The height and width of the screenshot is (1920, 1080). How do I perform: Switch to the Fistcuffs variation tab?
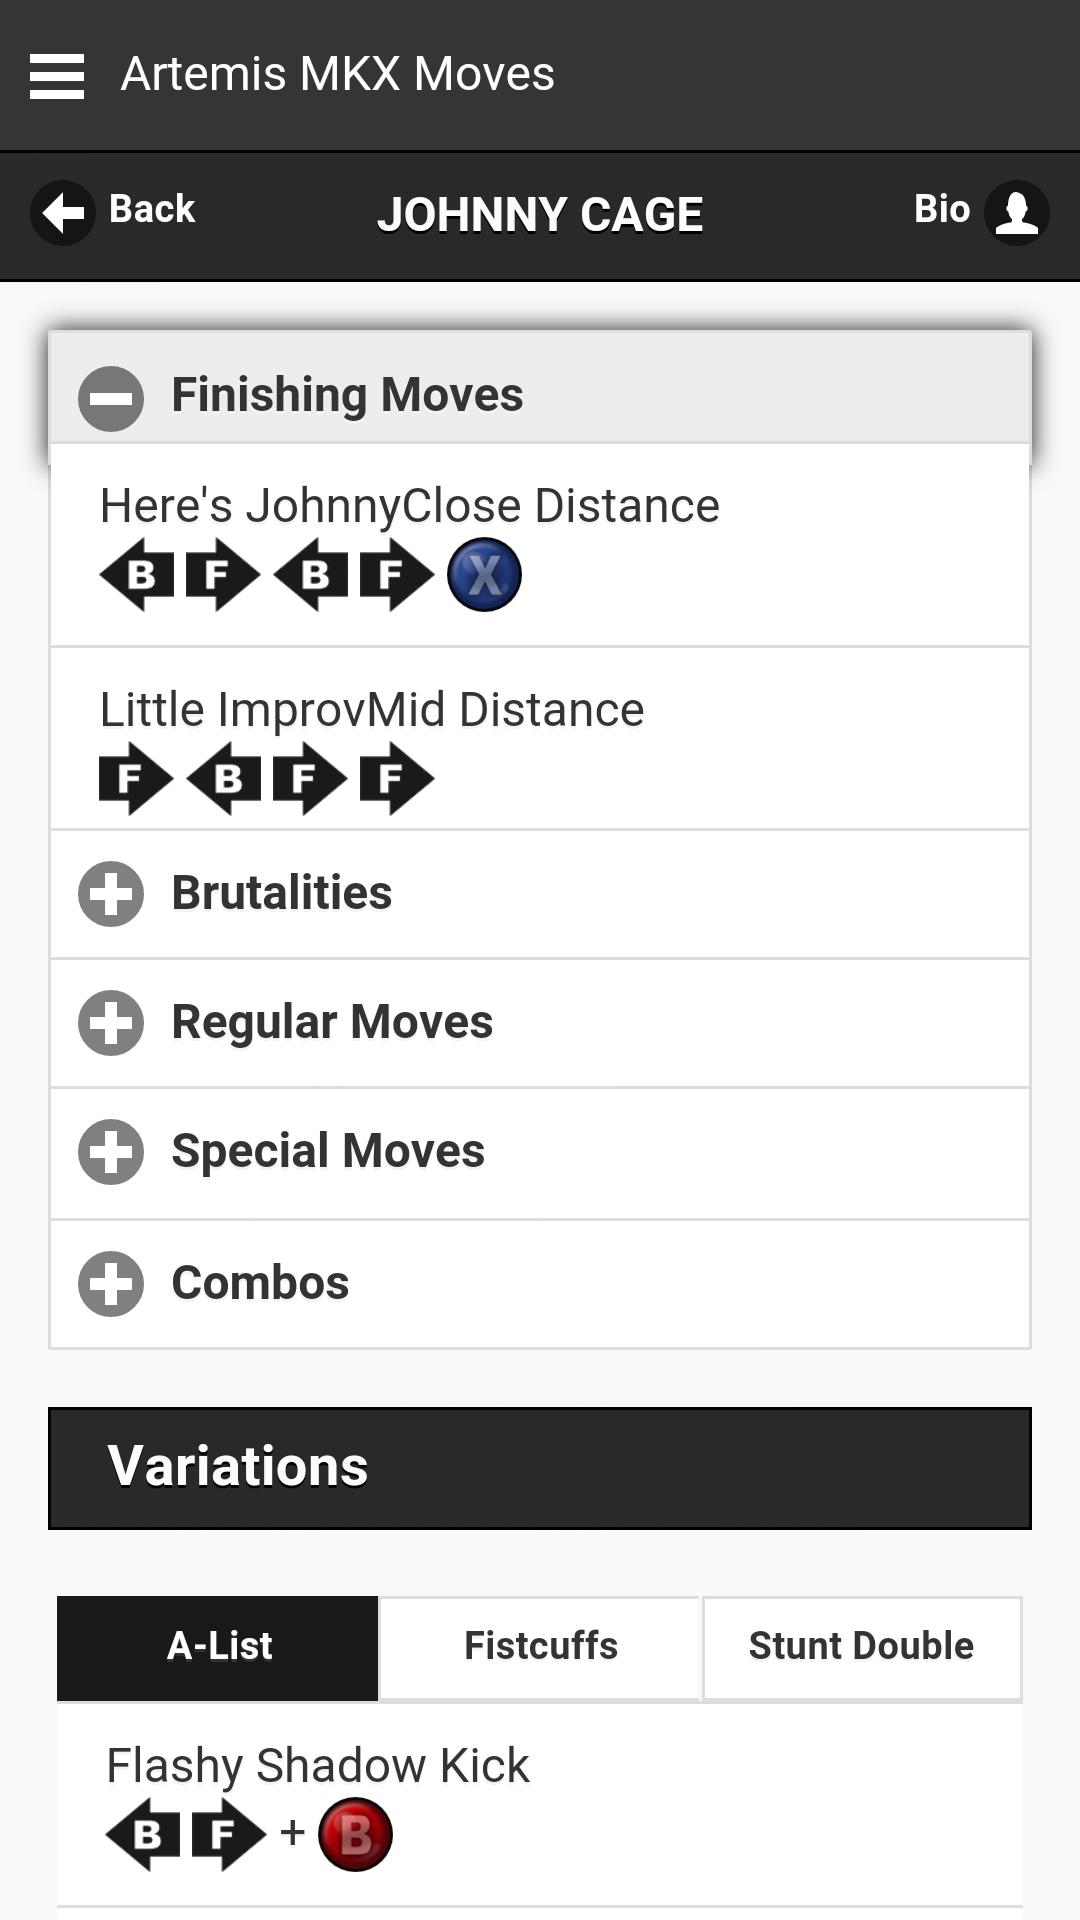click(x=540, y=1647)
